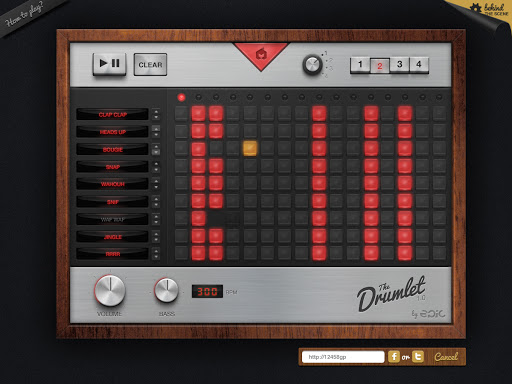This screenshot has height=384, width=512.
Task: Unmute the greyed WAF WAF sound label
Action: [112, 219]
